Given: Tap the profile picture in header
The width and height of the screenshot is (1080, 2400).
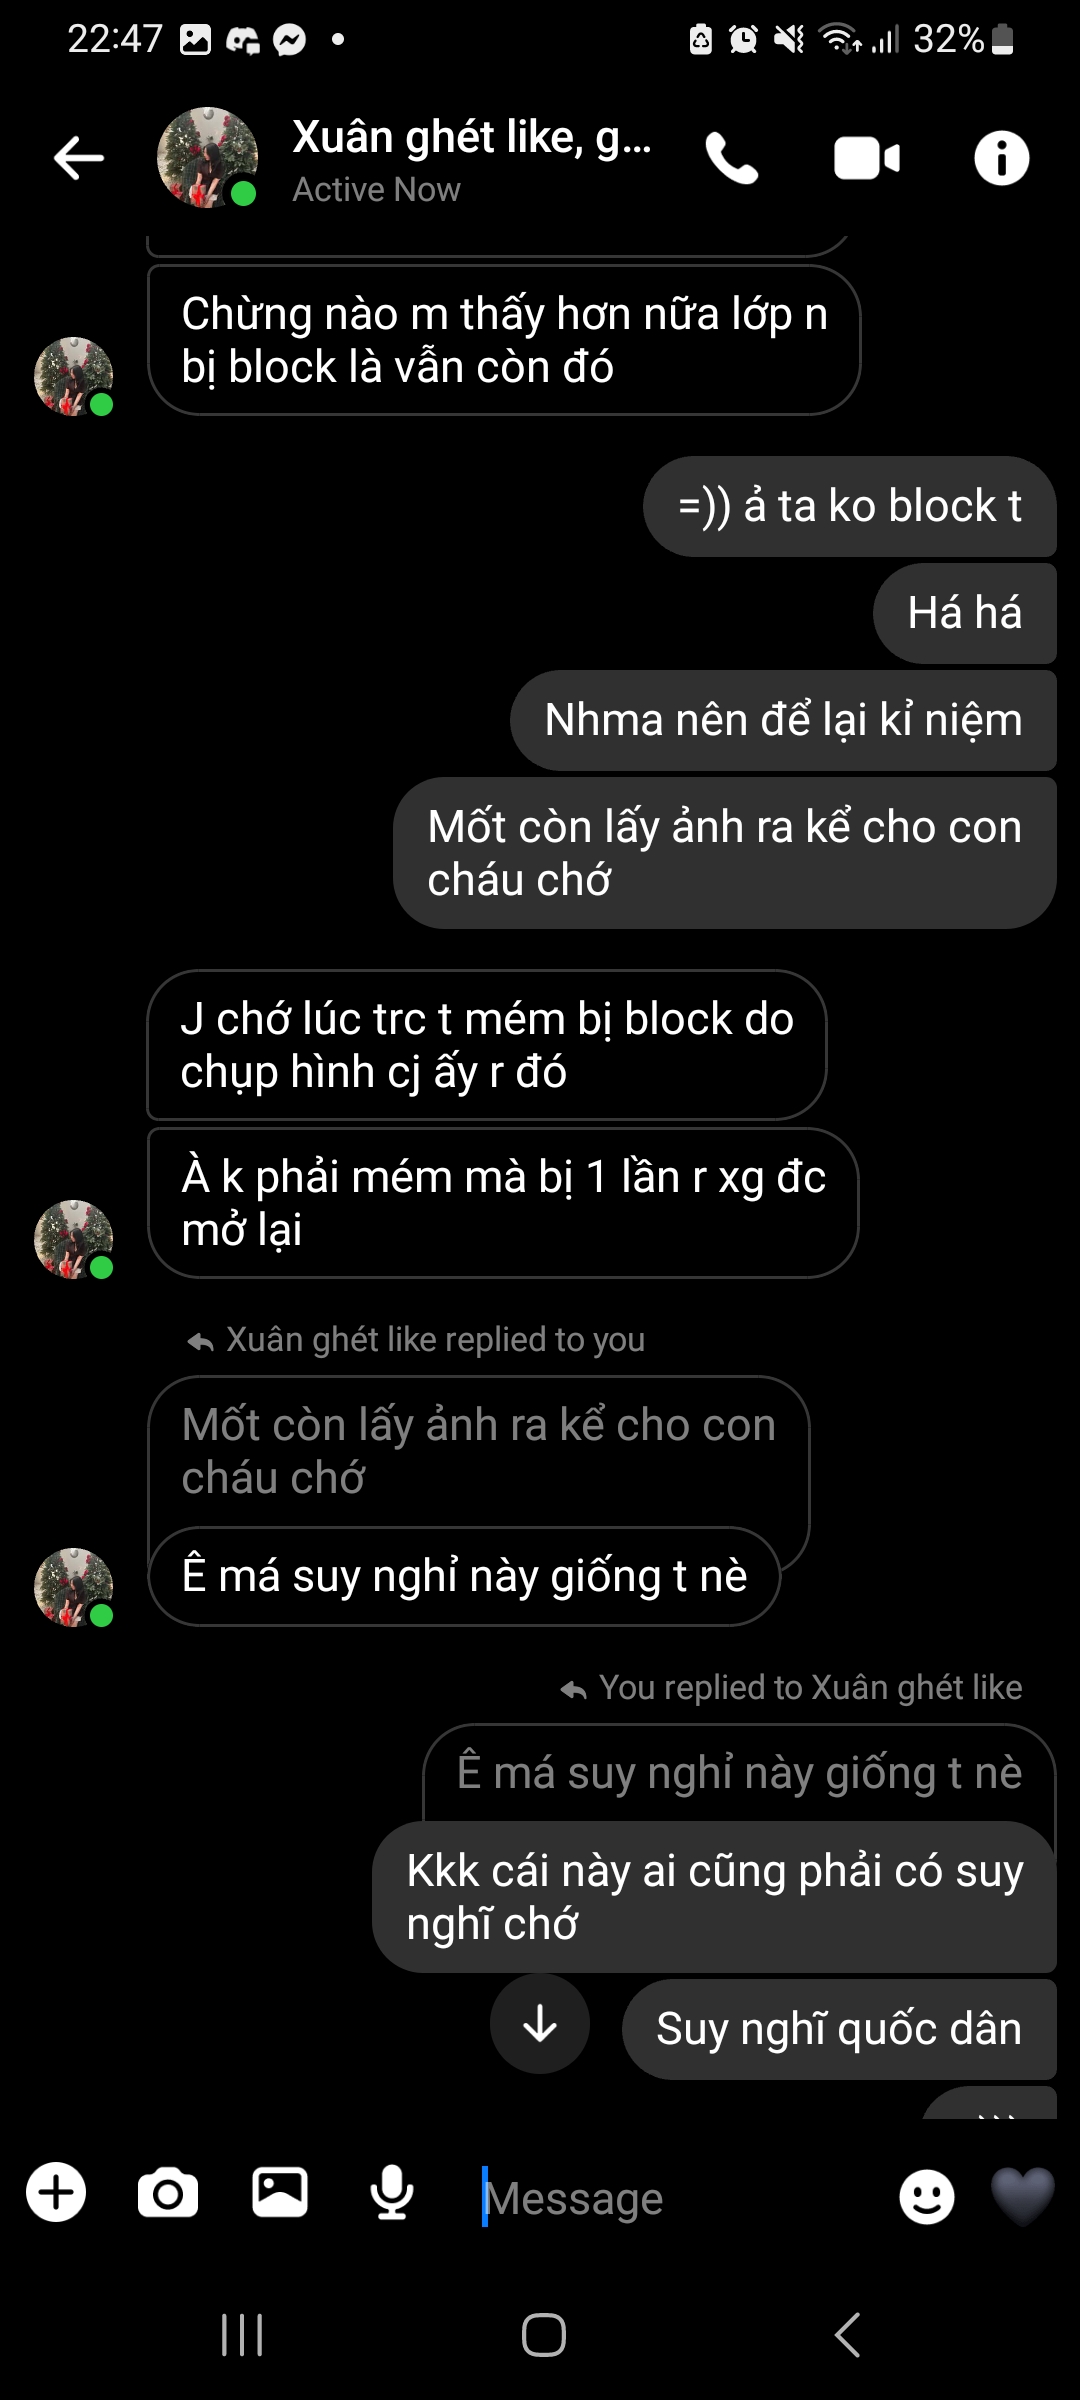Looking at the screenshot, I should coord(208,158).
